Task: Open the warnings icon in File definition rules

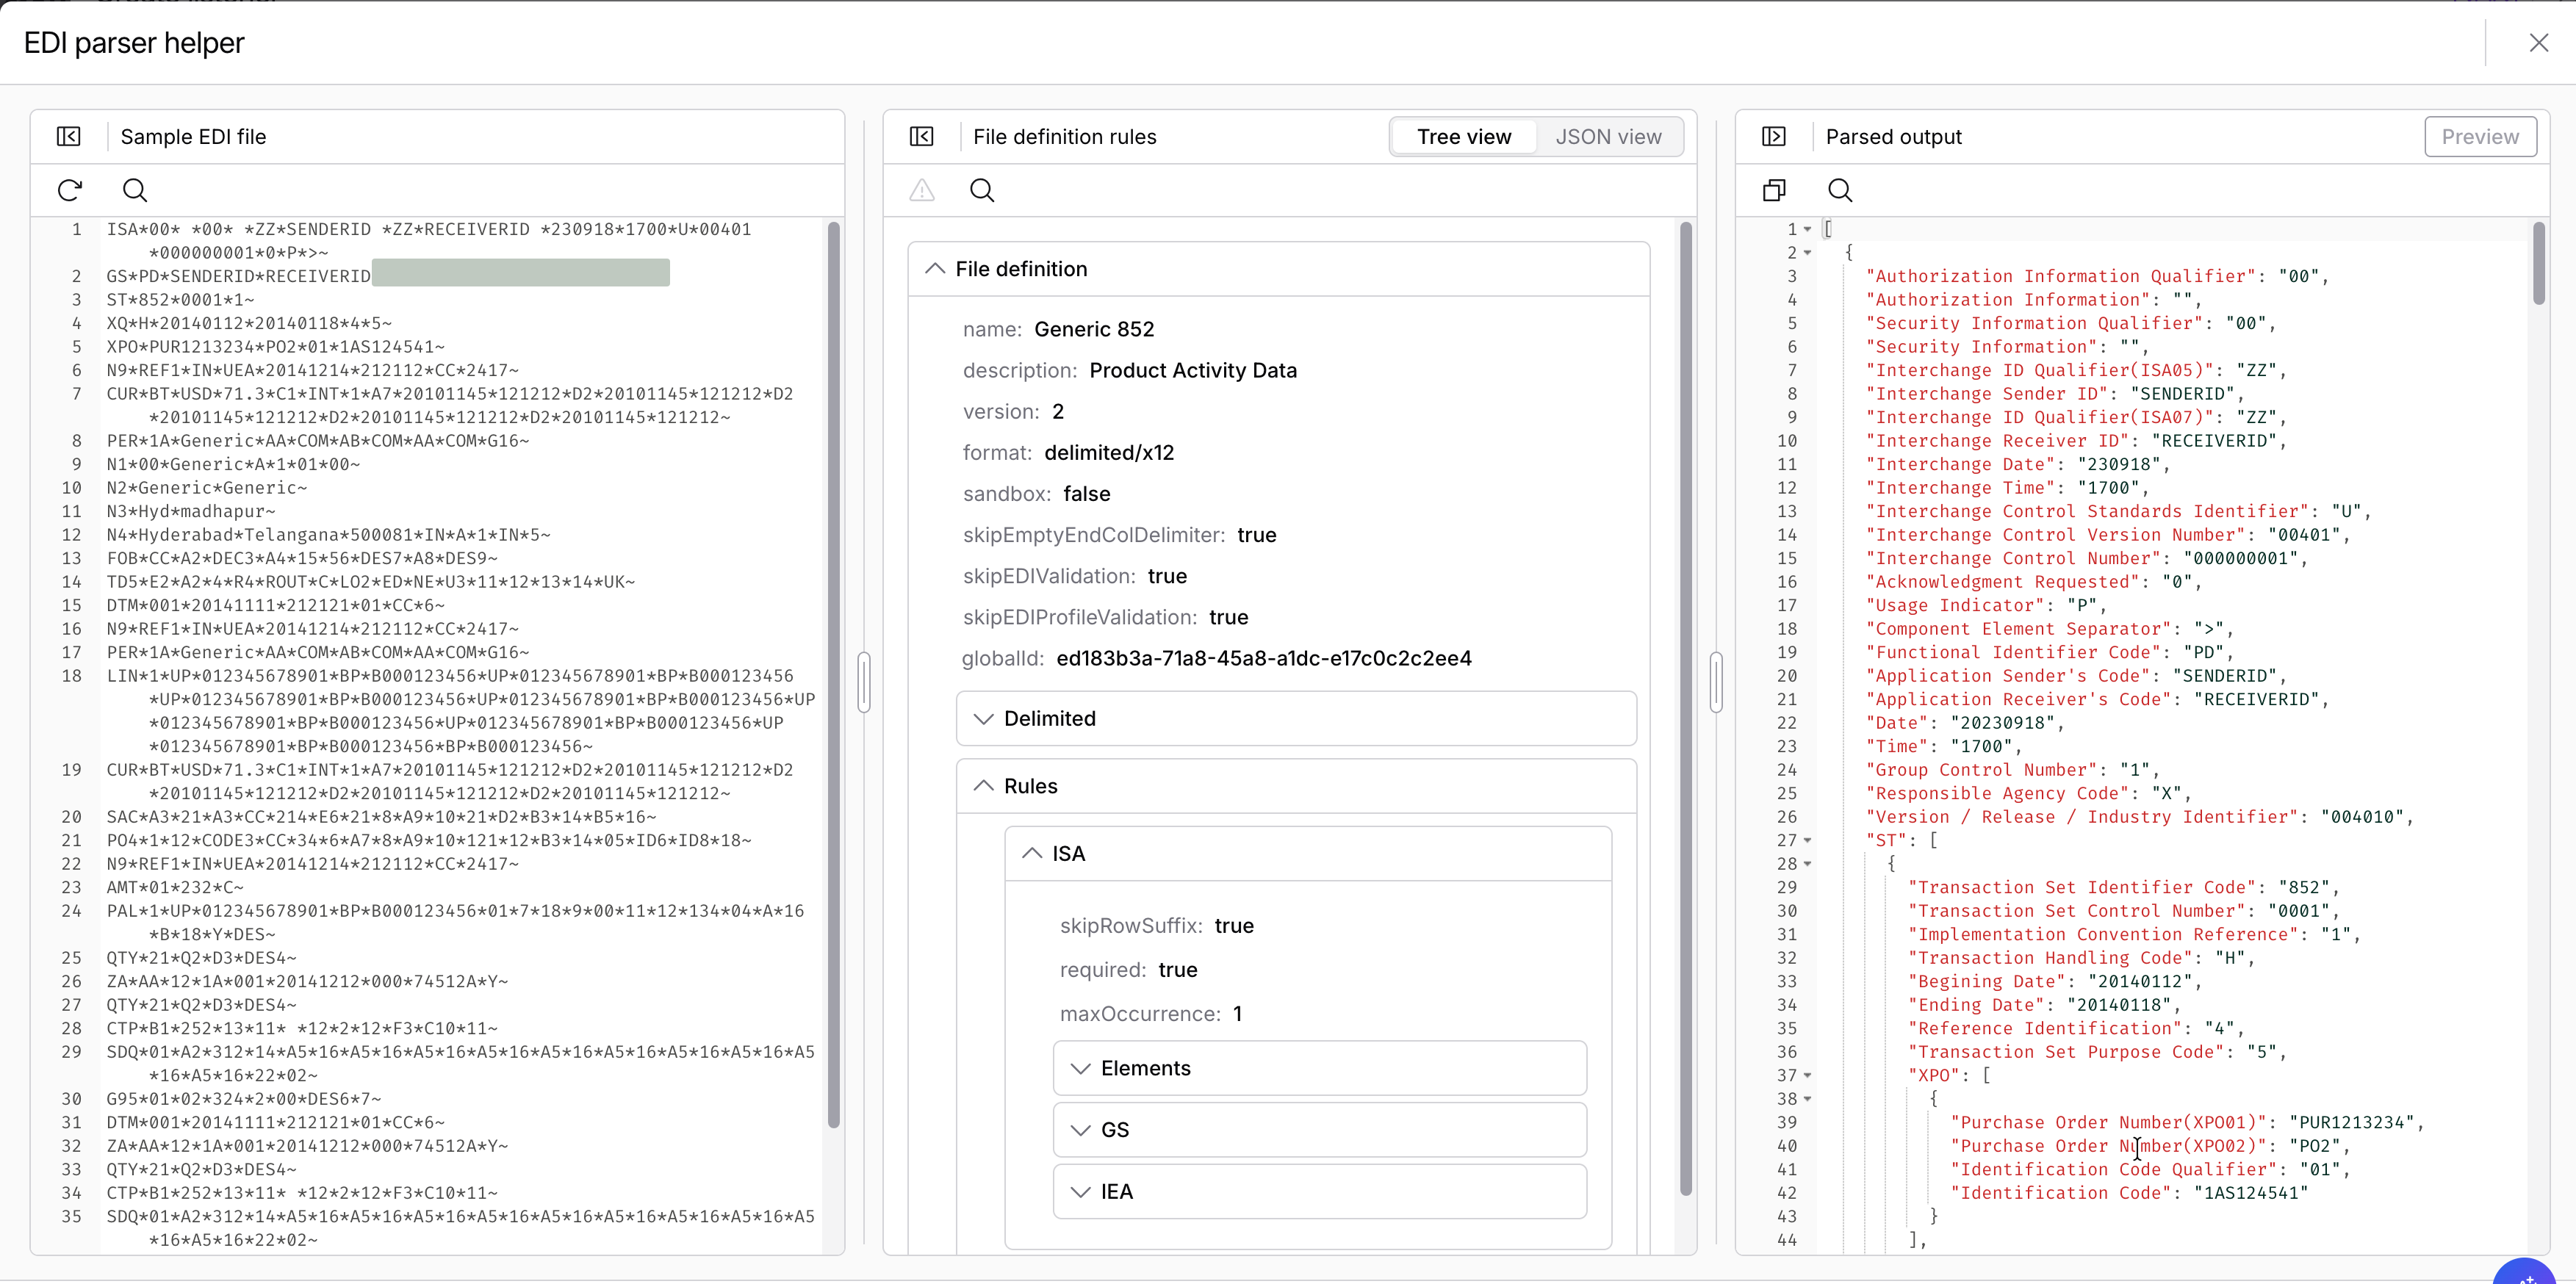Action: (922, 190)
